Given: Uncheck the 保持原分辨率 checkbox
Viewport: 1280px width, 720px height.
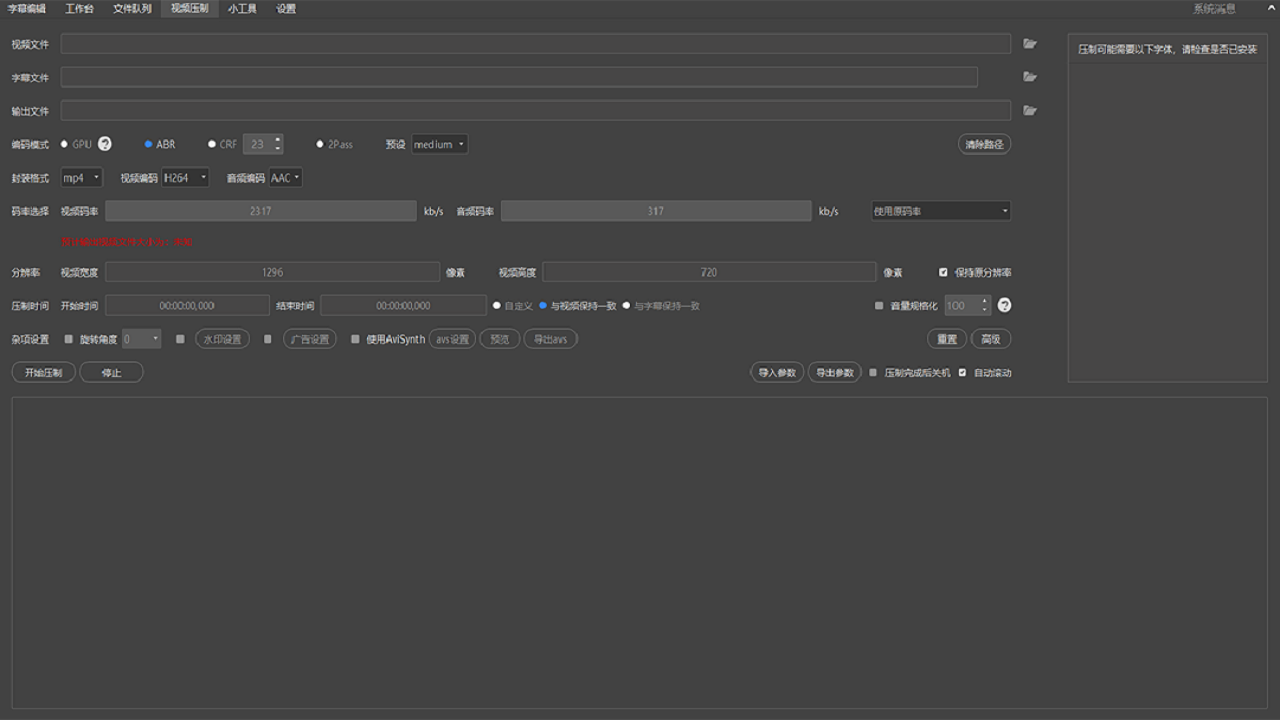Looking at the screenshot, I should click(x=943, y=272).
